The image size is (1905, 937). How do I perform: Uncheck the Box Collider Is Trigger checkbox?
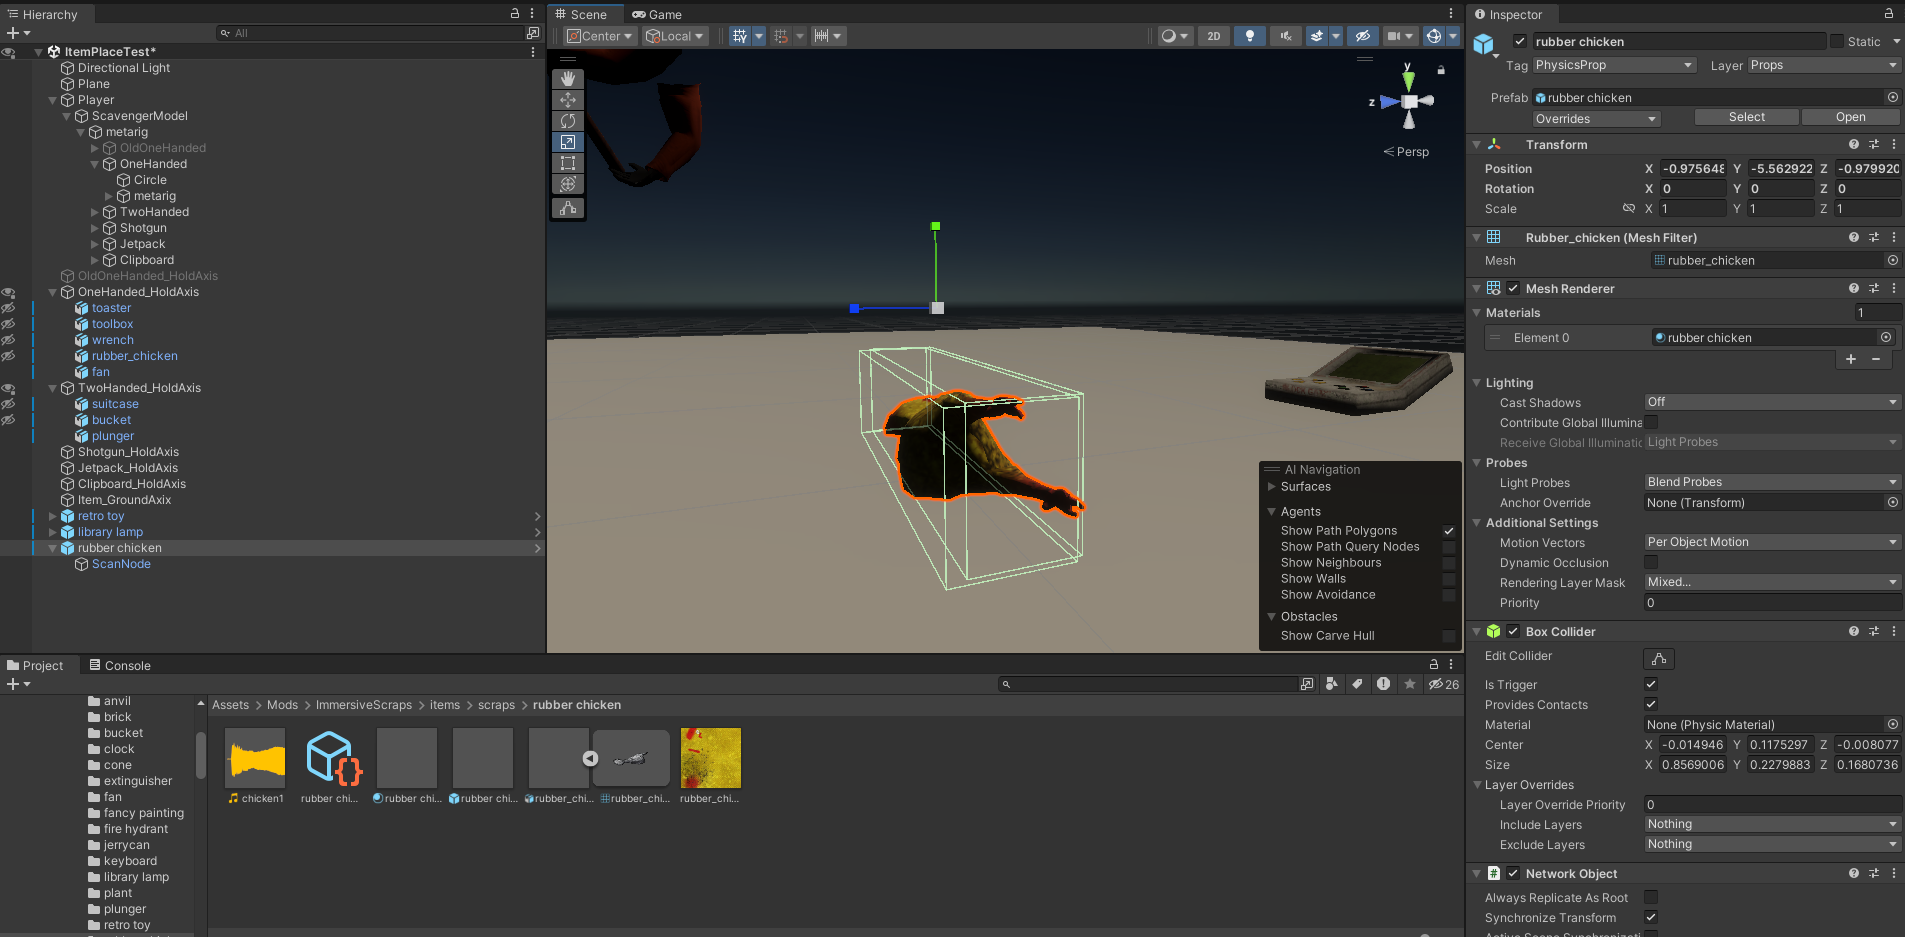[x=1651, y=685]
